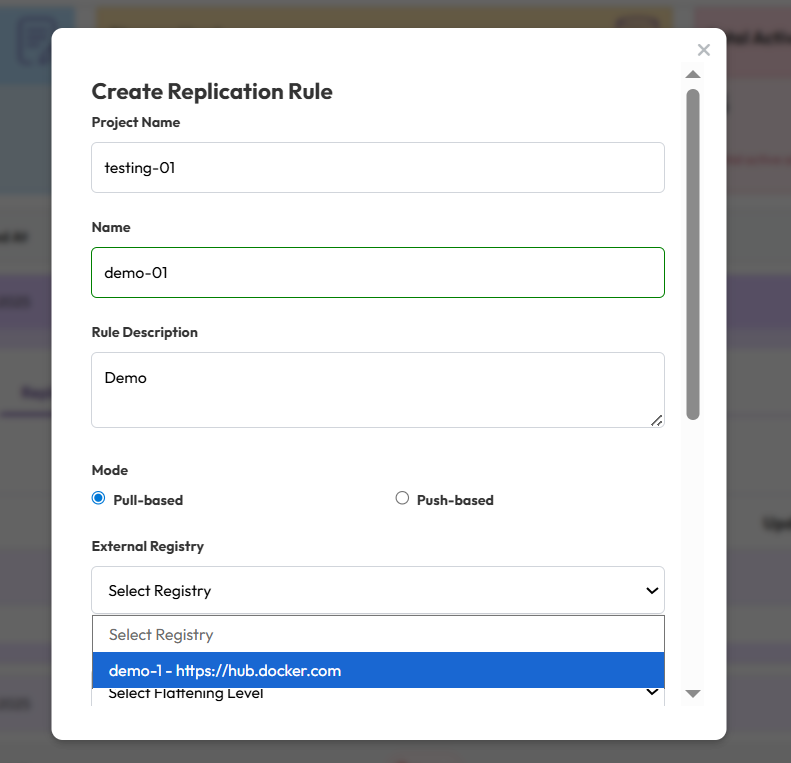
Task: Click the Rule Description field label
Action: click(144, 332)
